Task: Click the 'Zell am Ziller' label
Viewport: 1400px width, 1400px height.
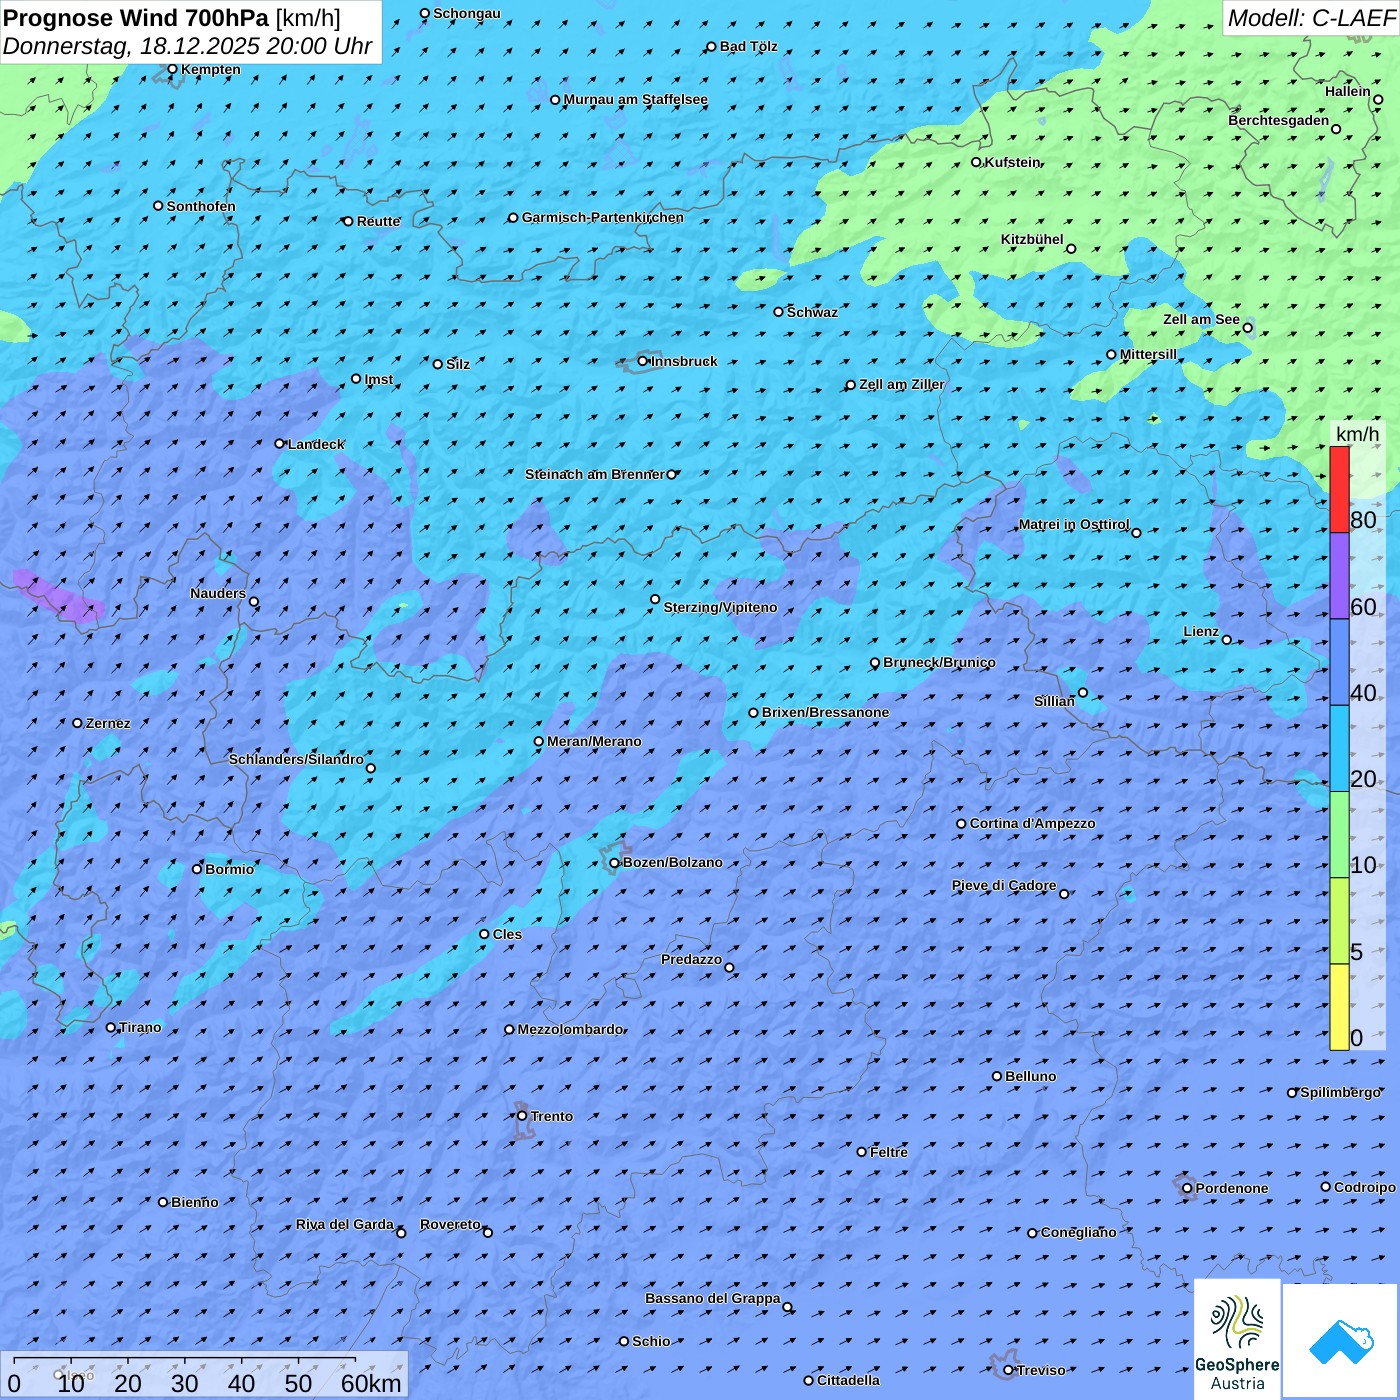Action: pyautogui.click(x=902, y=384)
